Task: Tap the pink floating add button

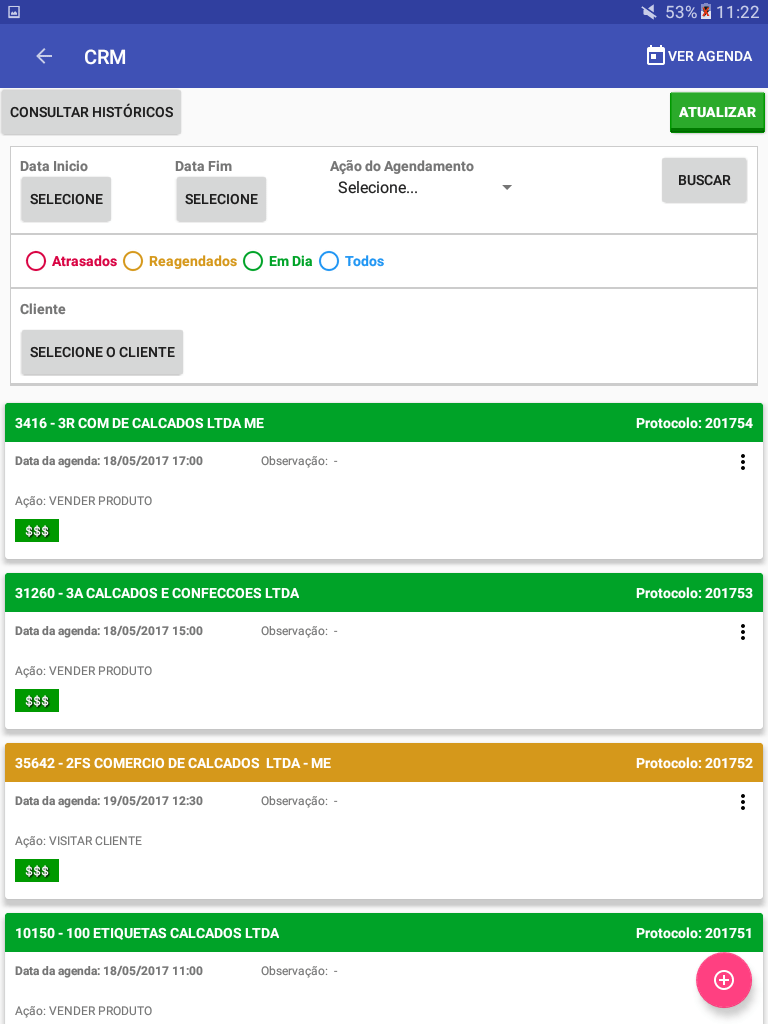Action: tap(724, 980)
